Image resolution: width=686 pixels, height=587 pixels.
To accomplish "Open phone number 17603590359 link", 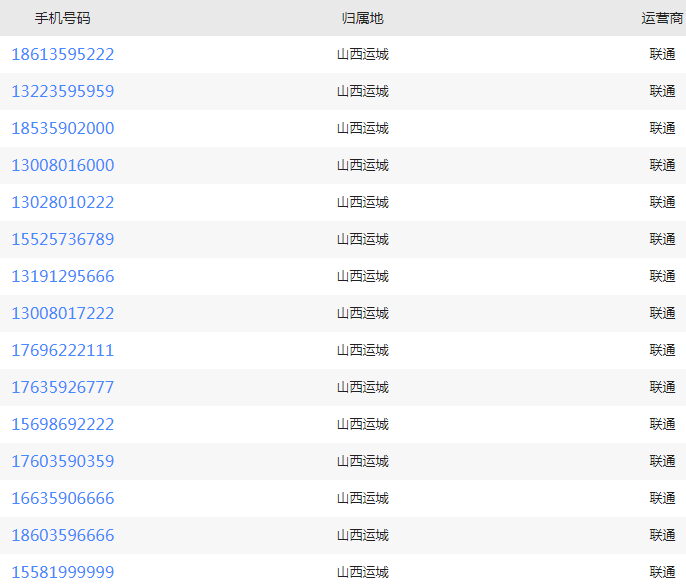I will (63, 461).
